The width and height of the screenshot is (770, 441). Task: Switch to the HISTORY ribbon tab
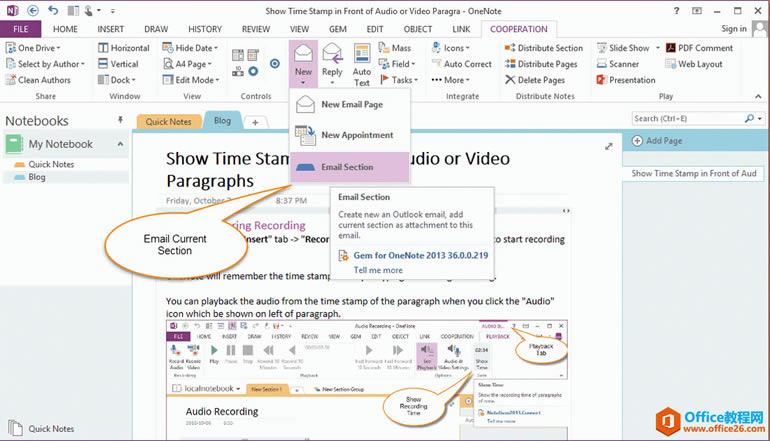(205, 29)
